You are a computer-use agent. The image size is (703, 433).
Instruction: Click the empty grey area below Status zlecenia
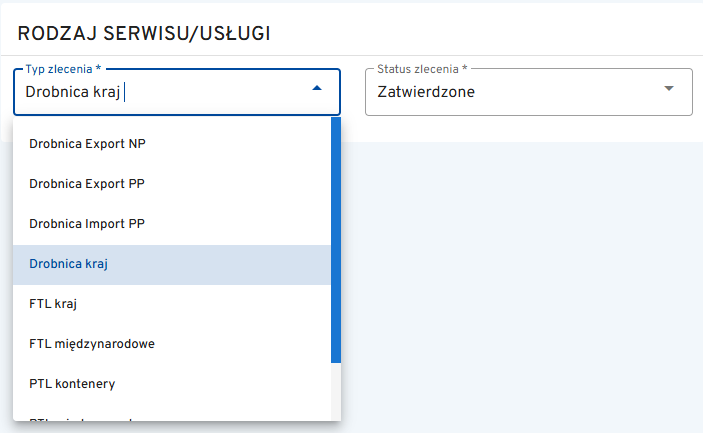(x=520, y=280)
